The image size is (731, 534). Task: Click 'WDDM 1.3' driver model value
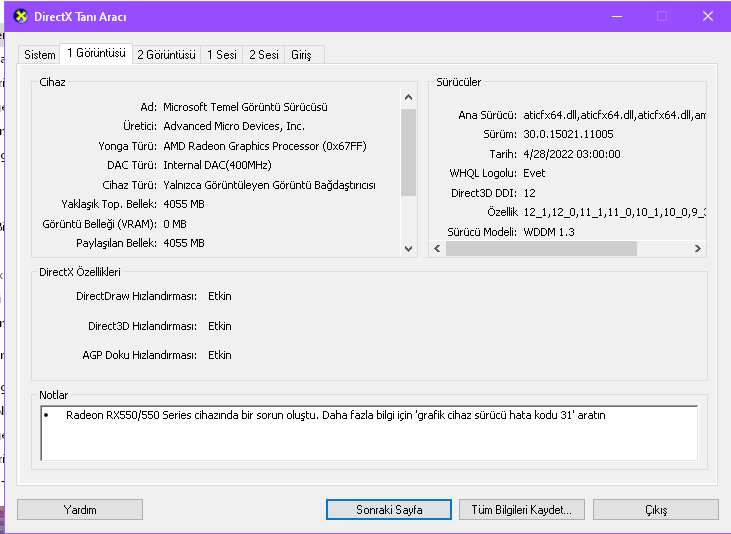coord(549,232)
